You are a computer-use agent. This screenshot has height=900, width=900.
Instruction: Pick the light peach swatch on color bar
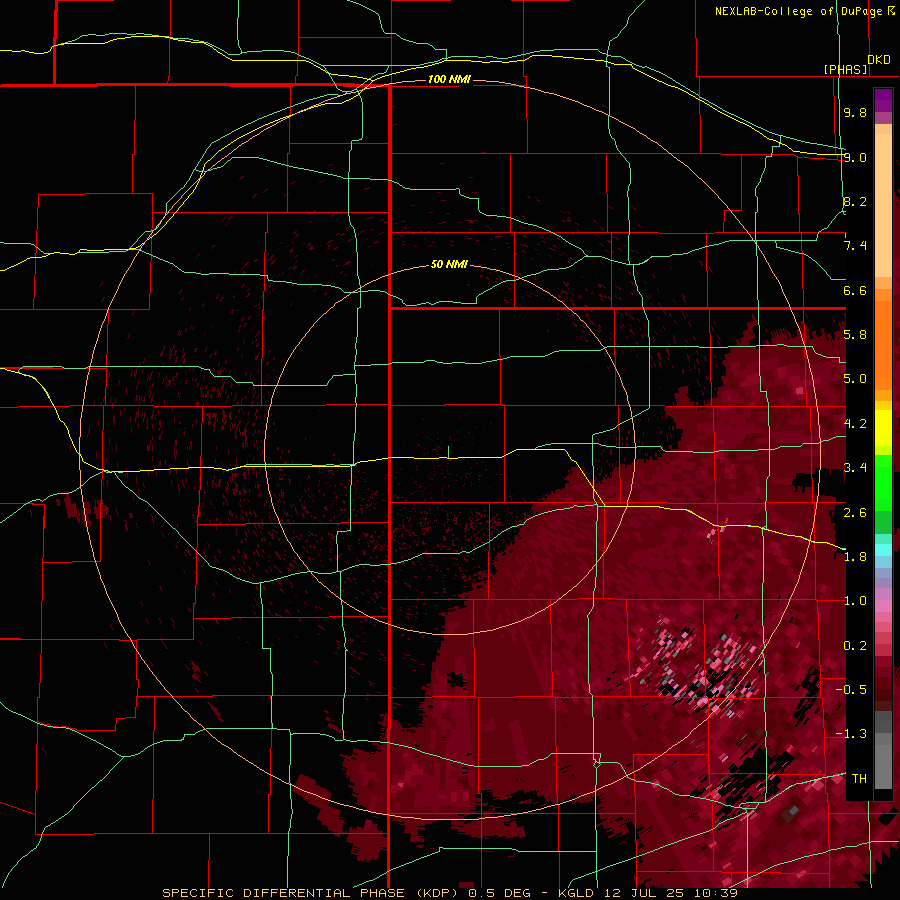pyautogui.click(x=883, y=207)
